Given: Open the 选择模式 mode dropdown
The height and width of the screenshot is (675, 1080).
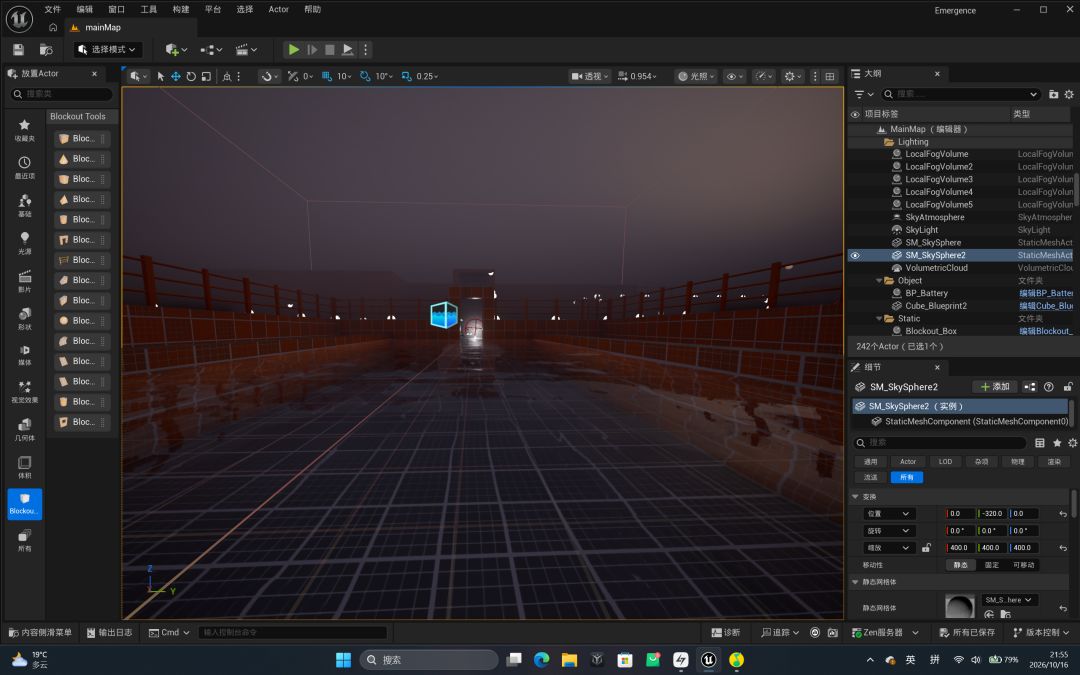Looking at the screenshot, I should point(107,50).
